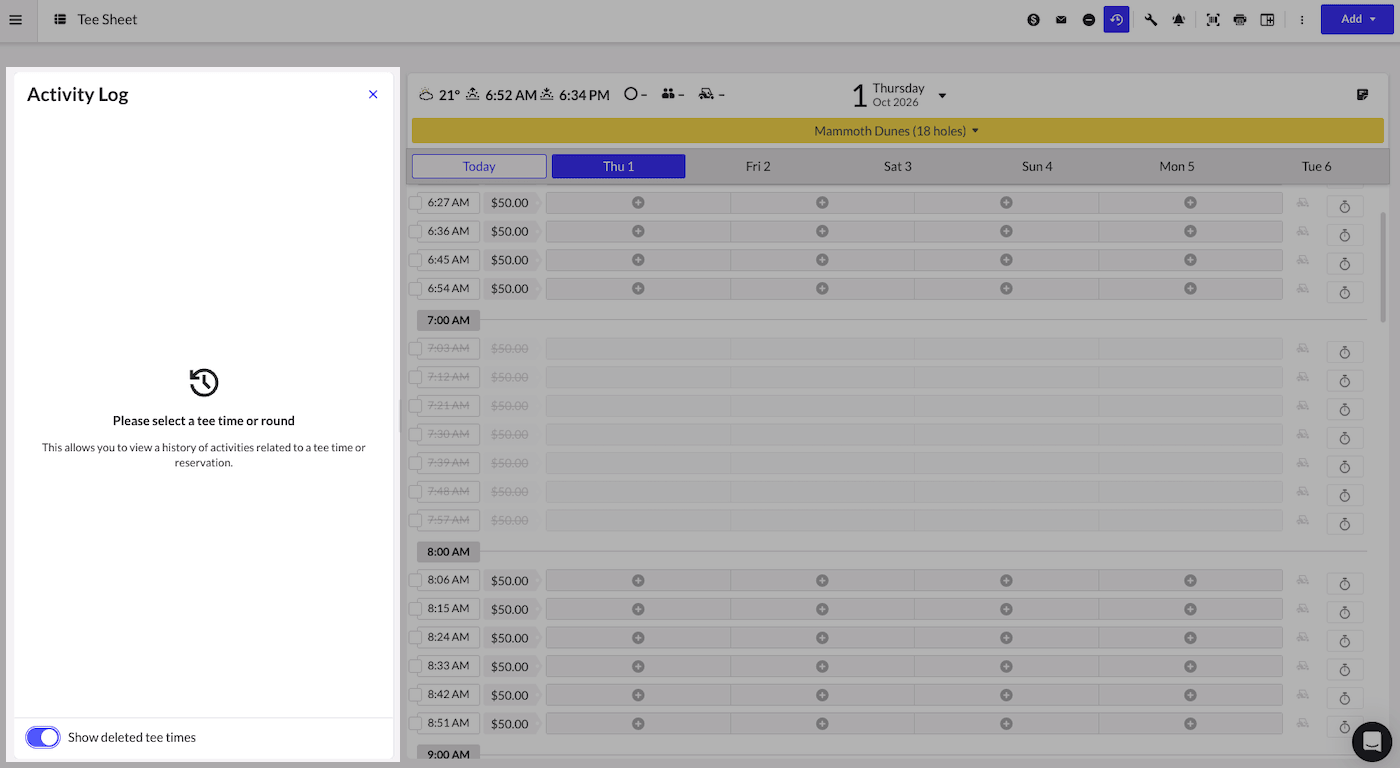The width and height of the screenshot is (1400, 768).
Task: Click the Today button
Action: point(479,166)
